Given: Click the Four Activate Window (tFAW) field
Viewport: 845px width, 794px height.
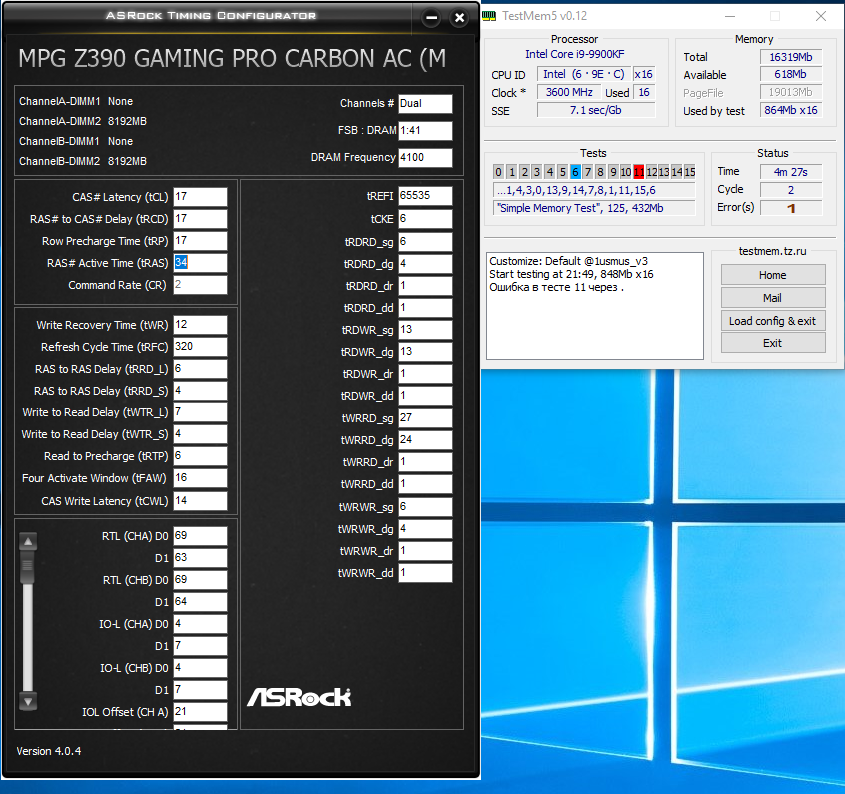Looking at the screenshot, I should tap(200, 478).
